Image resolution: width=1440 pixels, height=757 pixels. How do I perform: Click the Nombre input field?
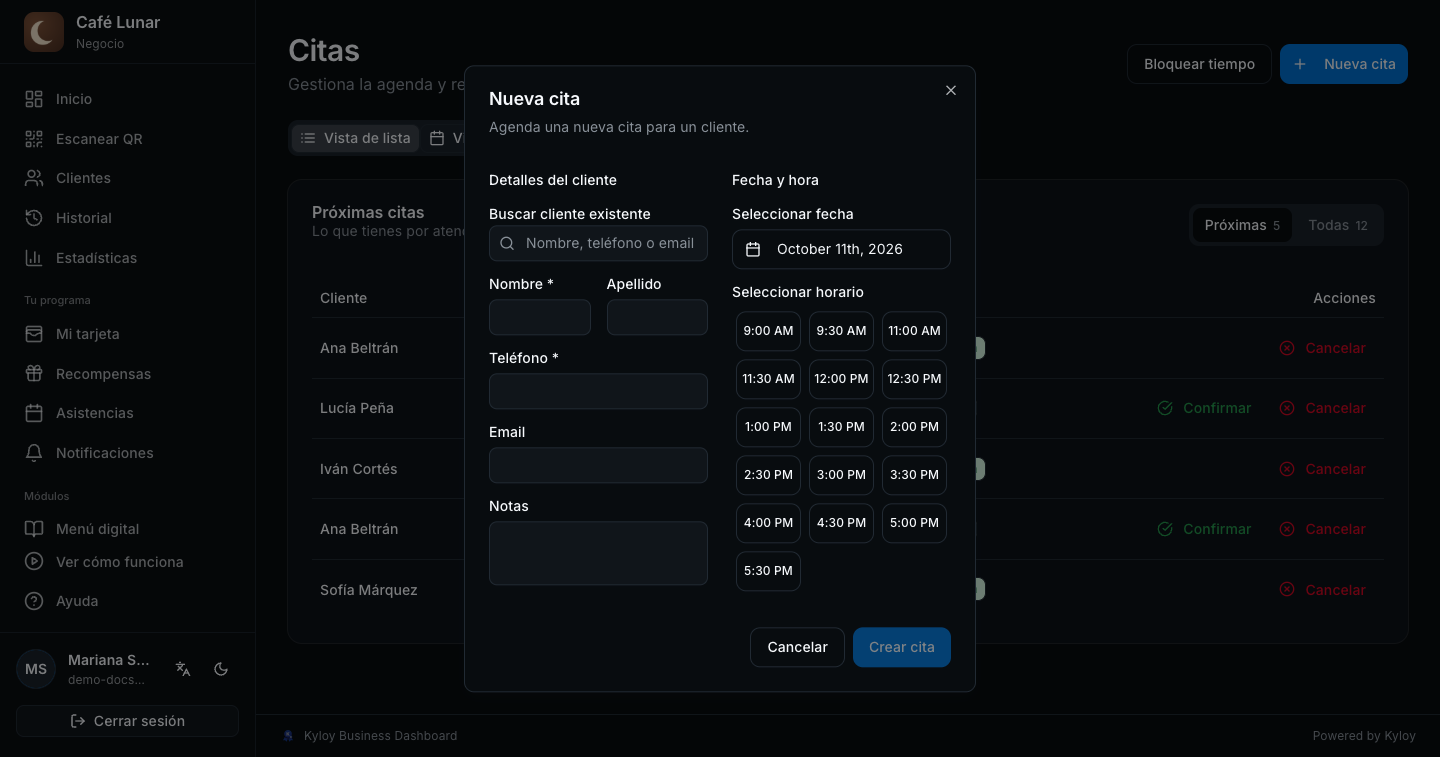coord(540,317)
